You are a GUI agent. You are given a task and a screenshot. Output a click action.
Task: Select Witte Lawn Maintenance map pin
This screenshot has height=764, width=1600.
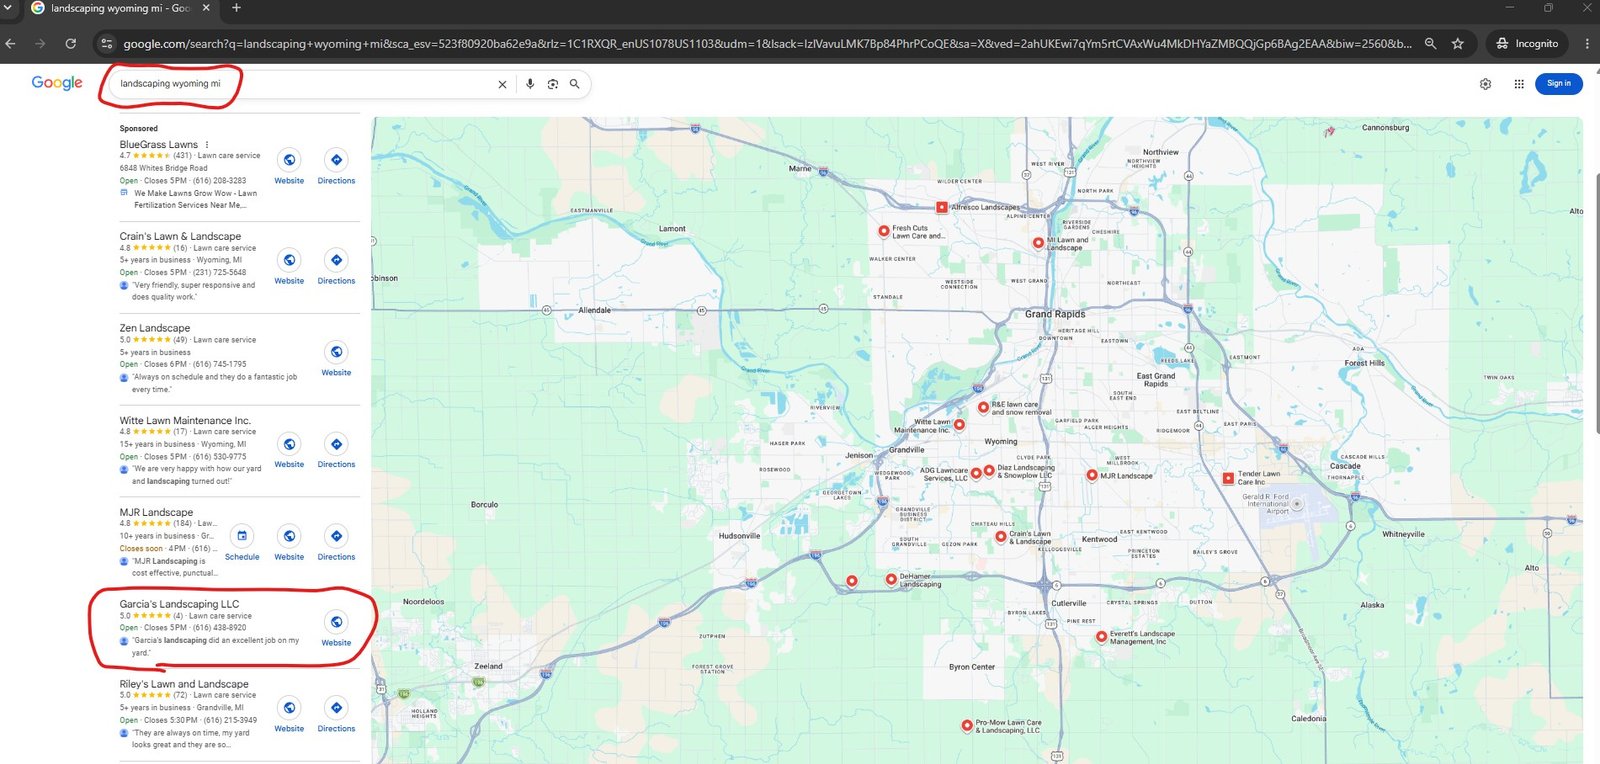[959, 425]
